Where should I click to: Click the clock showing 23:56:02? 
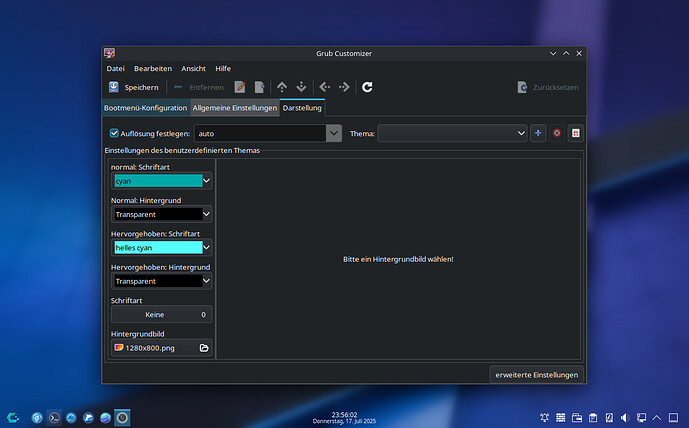344,417
